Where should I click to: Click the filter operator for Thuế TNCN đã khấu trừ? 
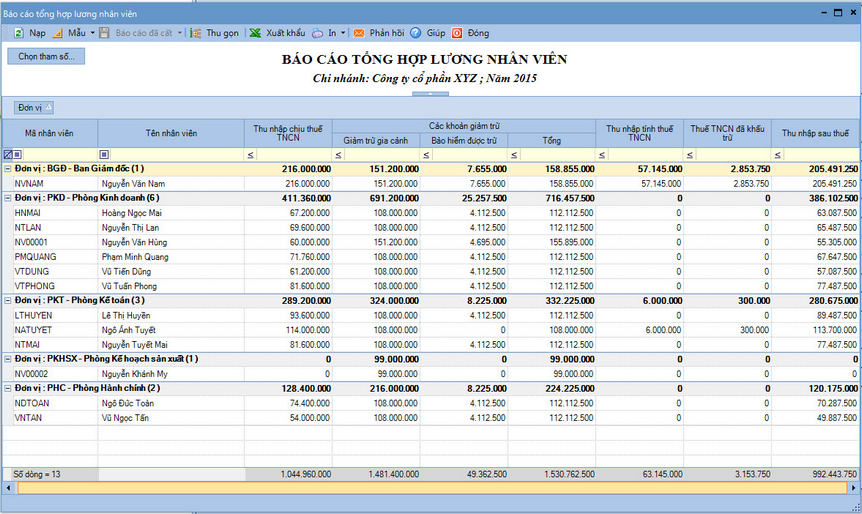click(690, 155)
